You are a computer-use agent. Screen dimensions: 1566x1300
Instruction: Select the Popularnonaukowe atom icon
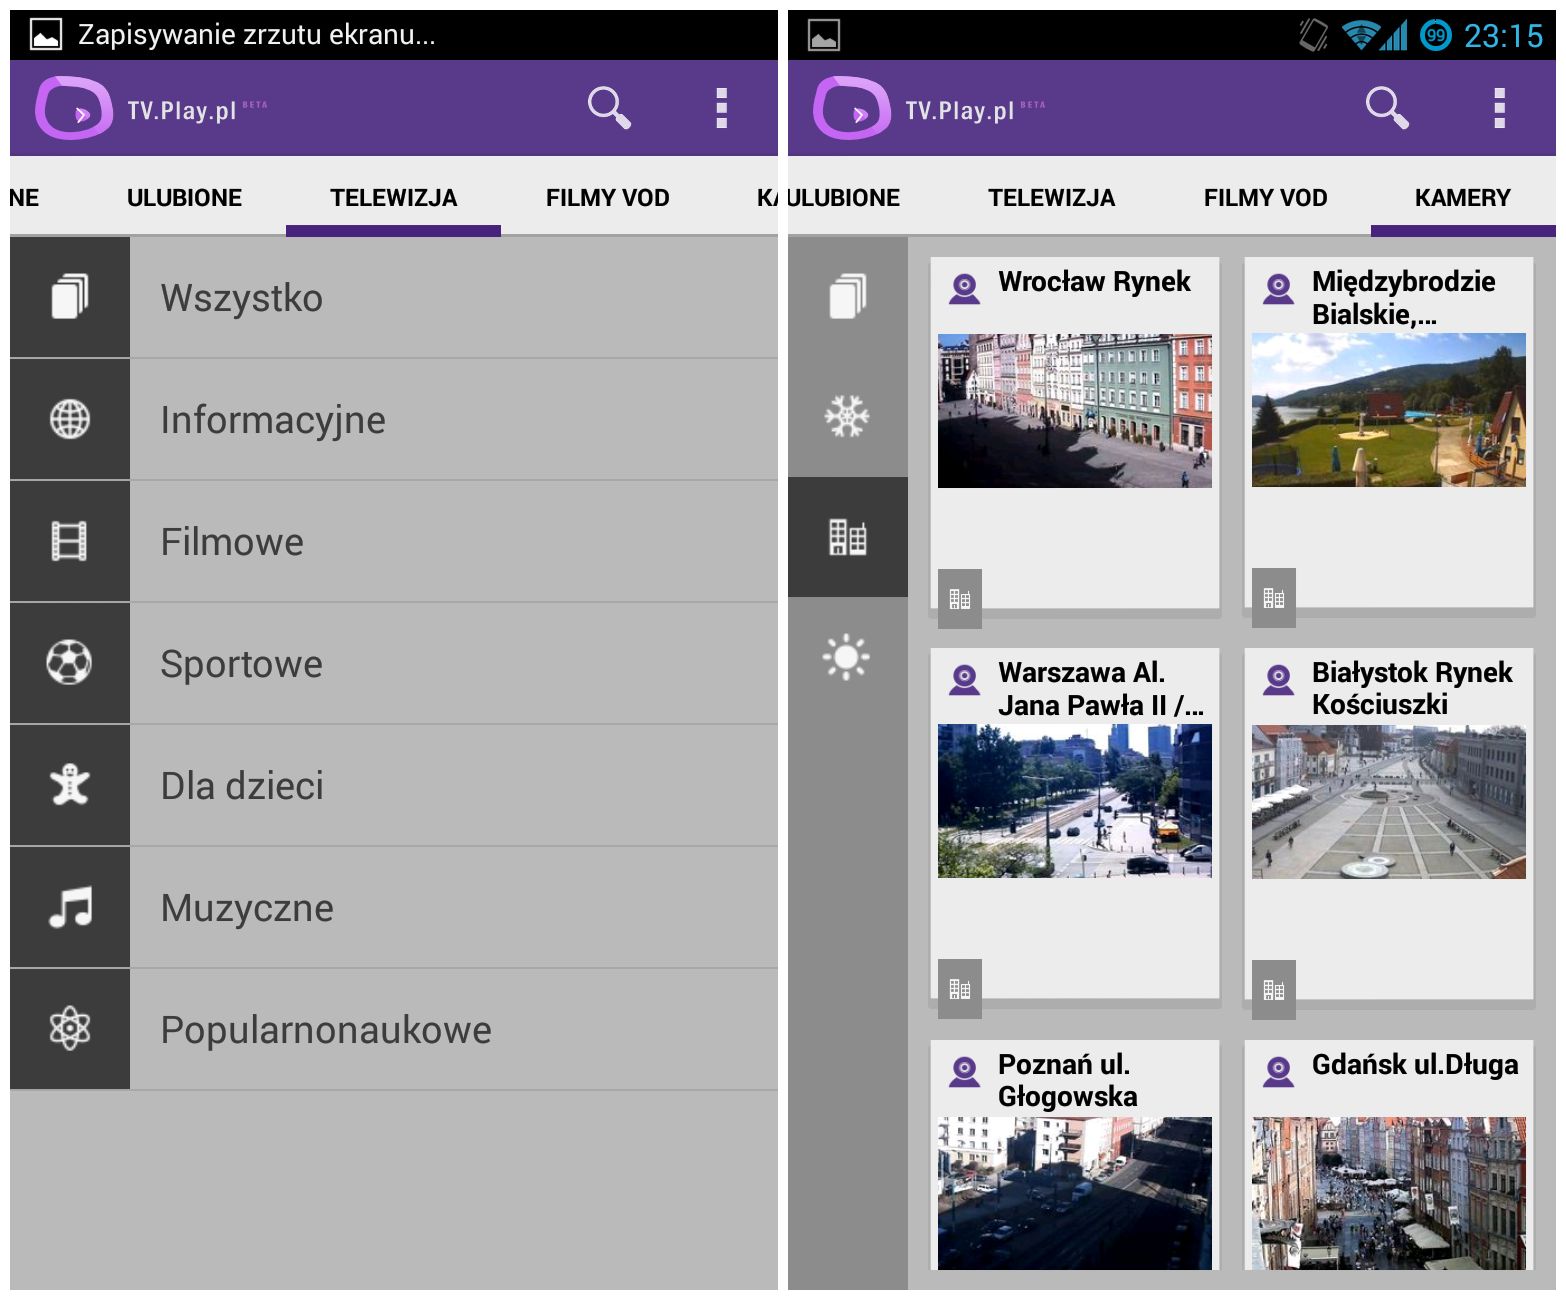point(70,1029)
